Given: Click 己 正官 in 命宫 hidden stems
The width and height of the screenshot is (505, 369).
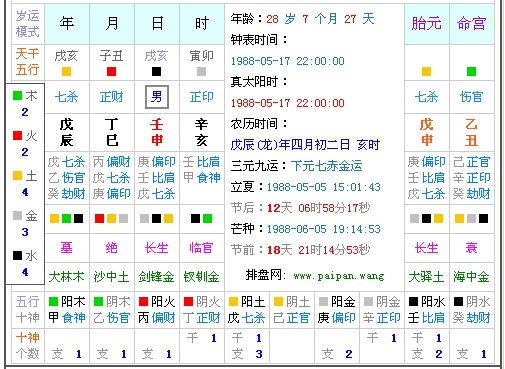Looking at the screenshot, I should (x=471, y=162).
